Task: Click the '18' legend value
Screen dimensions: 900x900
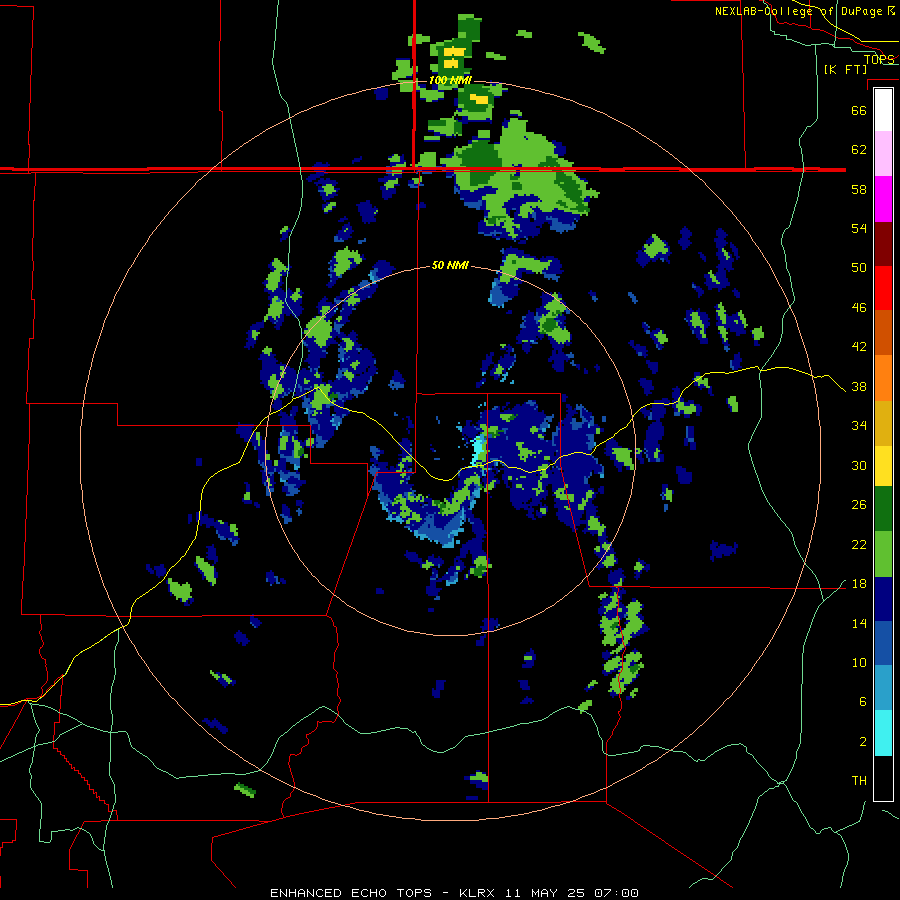Action: pyautogui.click(x=859, y=584)
